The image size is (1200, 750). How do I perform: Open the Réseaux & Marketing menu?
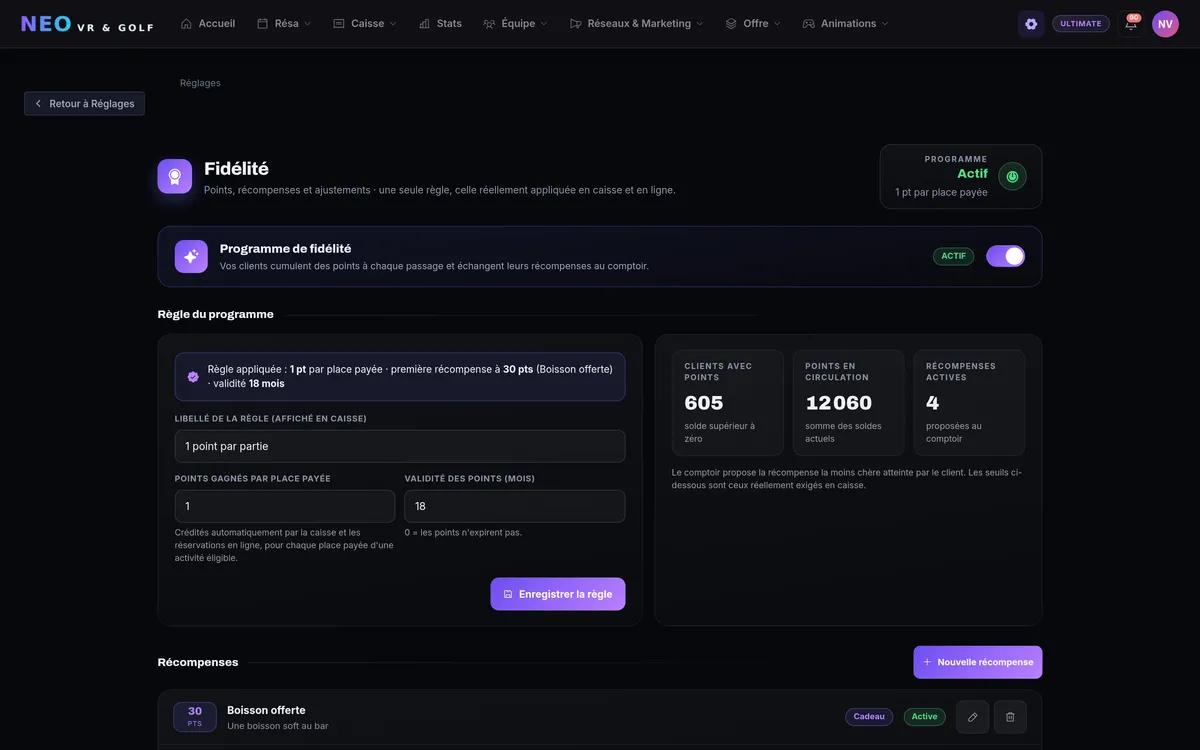tap(636, 23)
